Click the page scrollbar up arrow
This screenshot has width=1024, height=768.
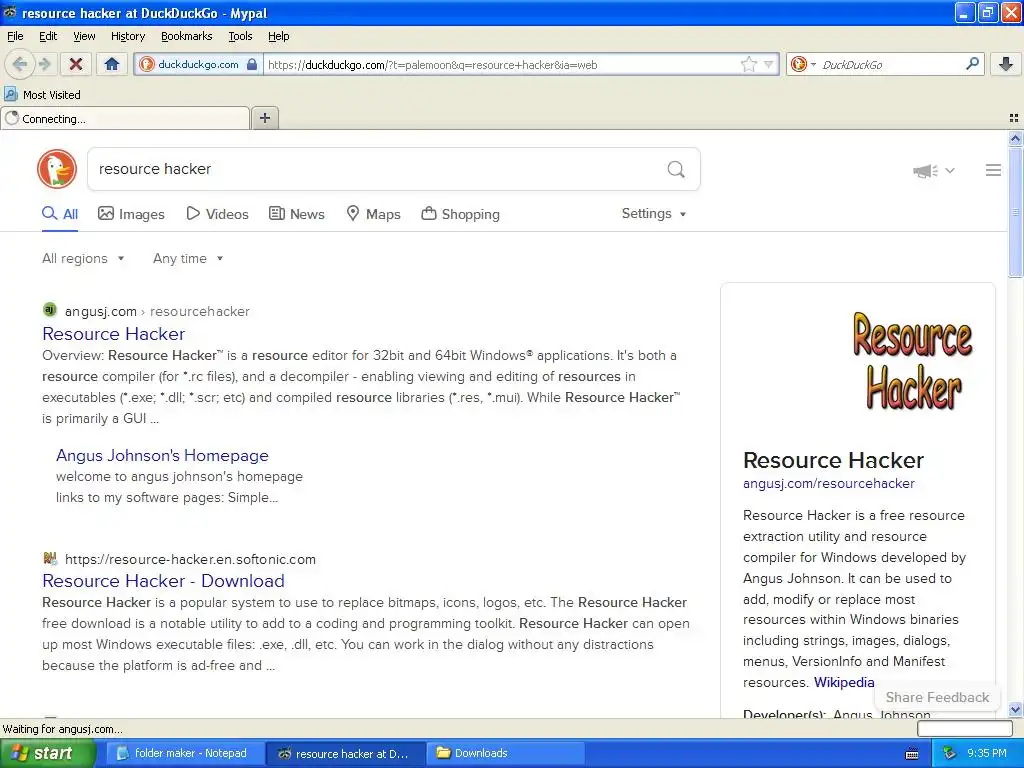(1015, 138)
